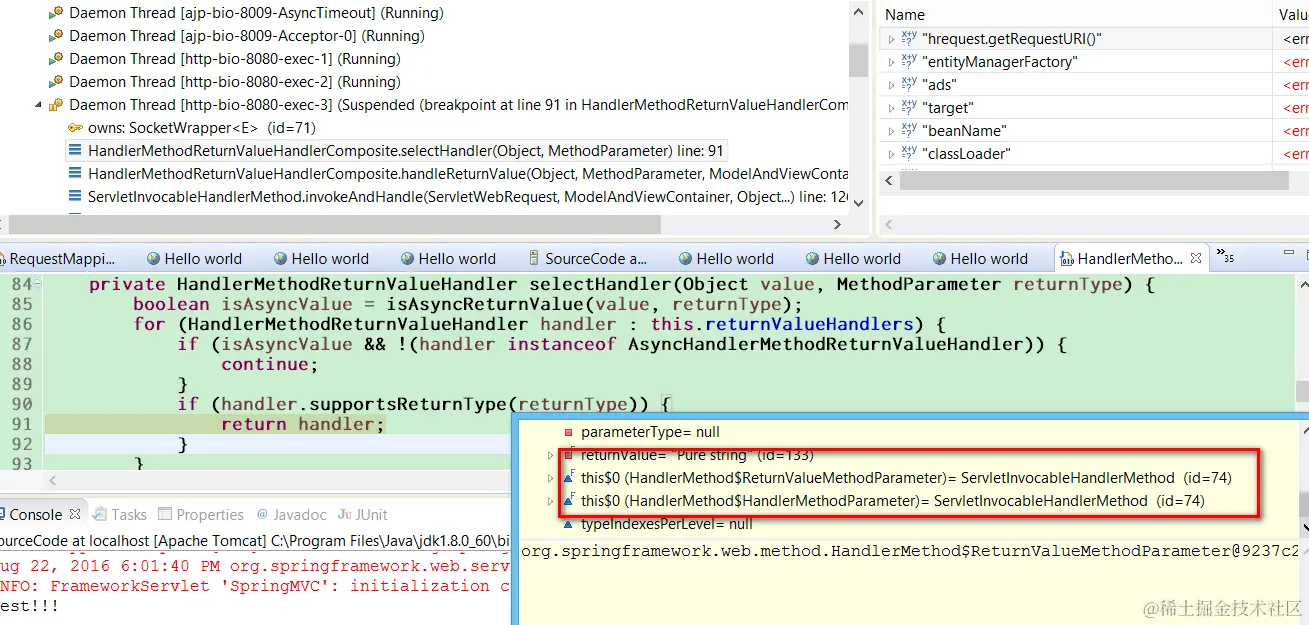Click the http-bio-8080-exec-1 thread icon
This screenshot has height=625, width=1309.
[56, 59]
